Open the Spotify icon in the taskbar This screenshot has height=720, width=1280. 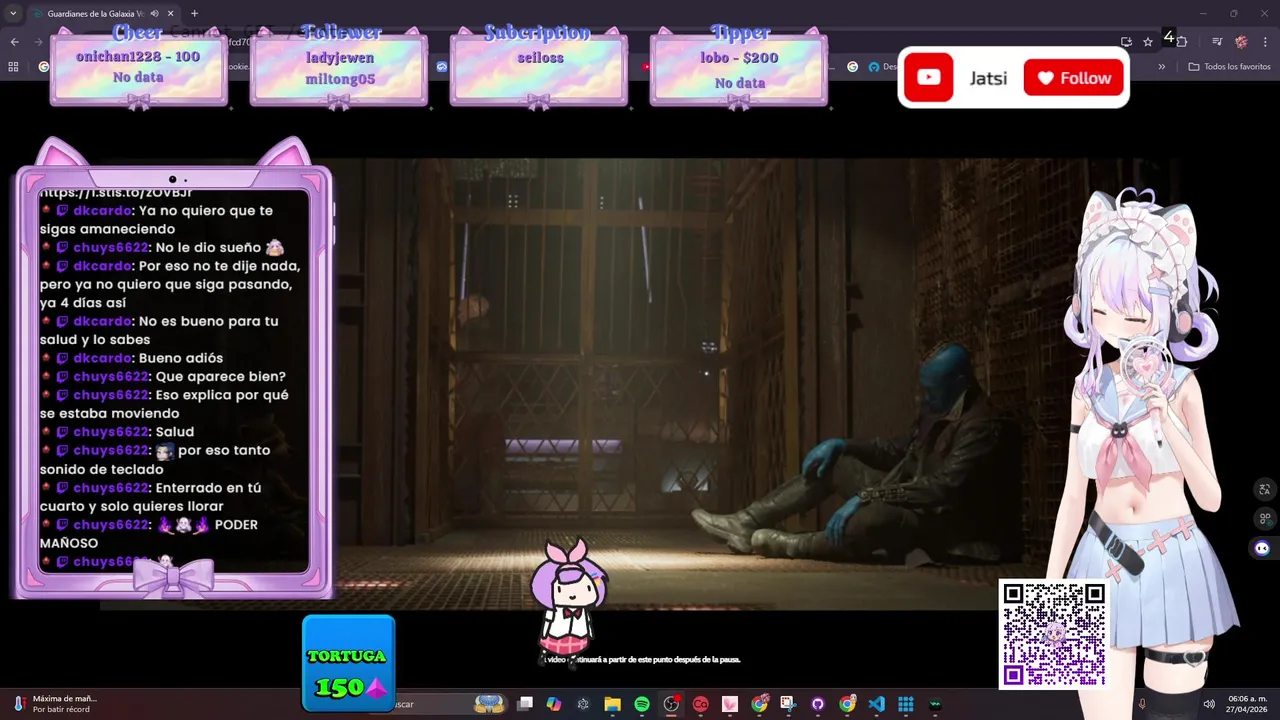[642, 704]
